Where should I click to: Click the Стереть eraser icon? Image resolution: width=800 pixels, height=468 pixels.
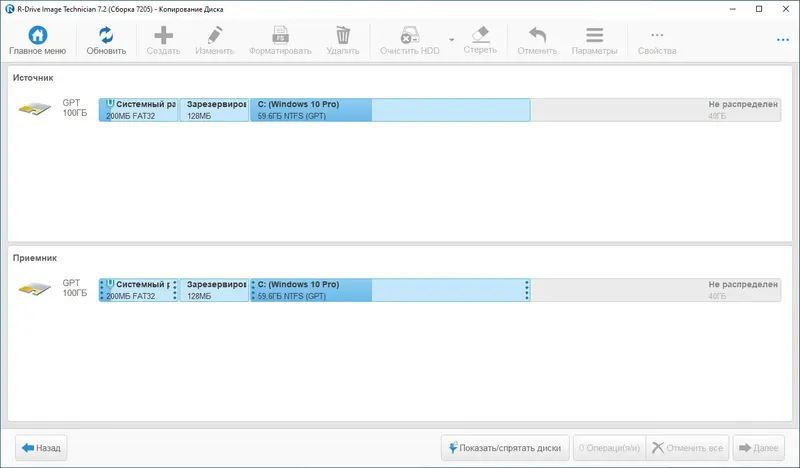pyautogui.click(x=480, y=34)
